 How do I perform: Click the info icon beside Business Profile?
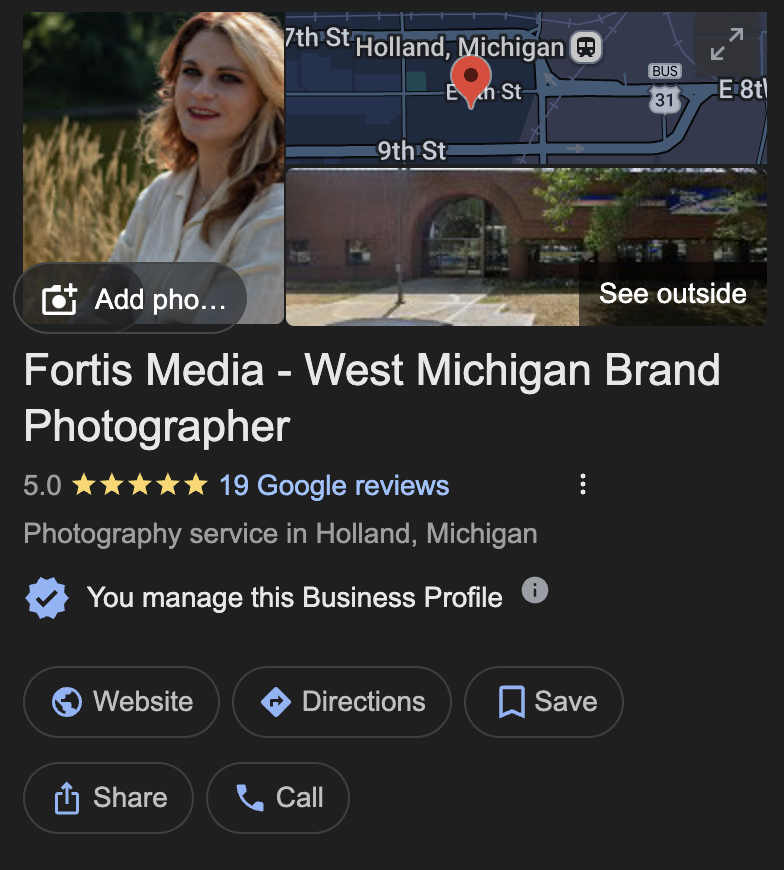click(x=535, y=589)
